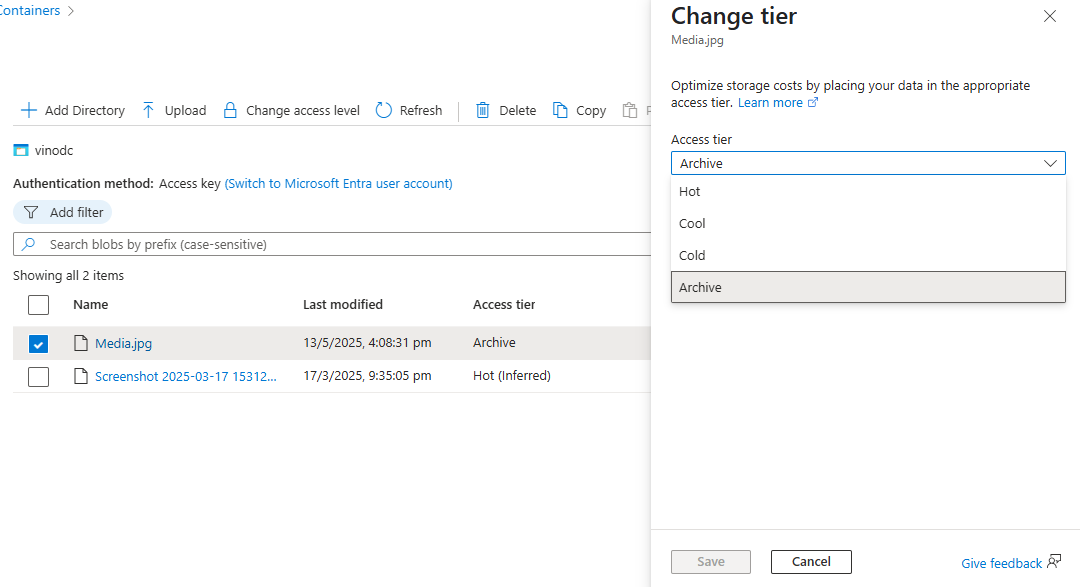Click the Save button
The height and width of the screenshot is (587, 1080).
click(x=711, y=562)
